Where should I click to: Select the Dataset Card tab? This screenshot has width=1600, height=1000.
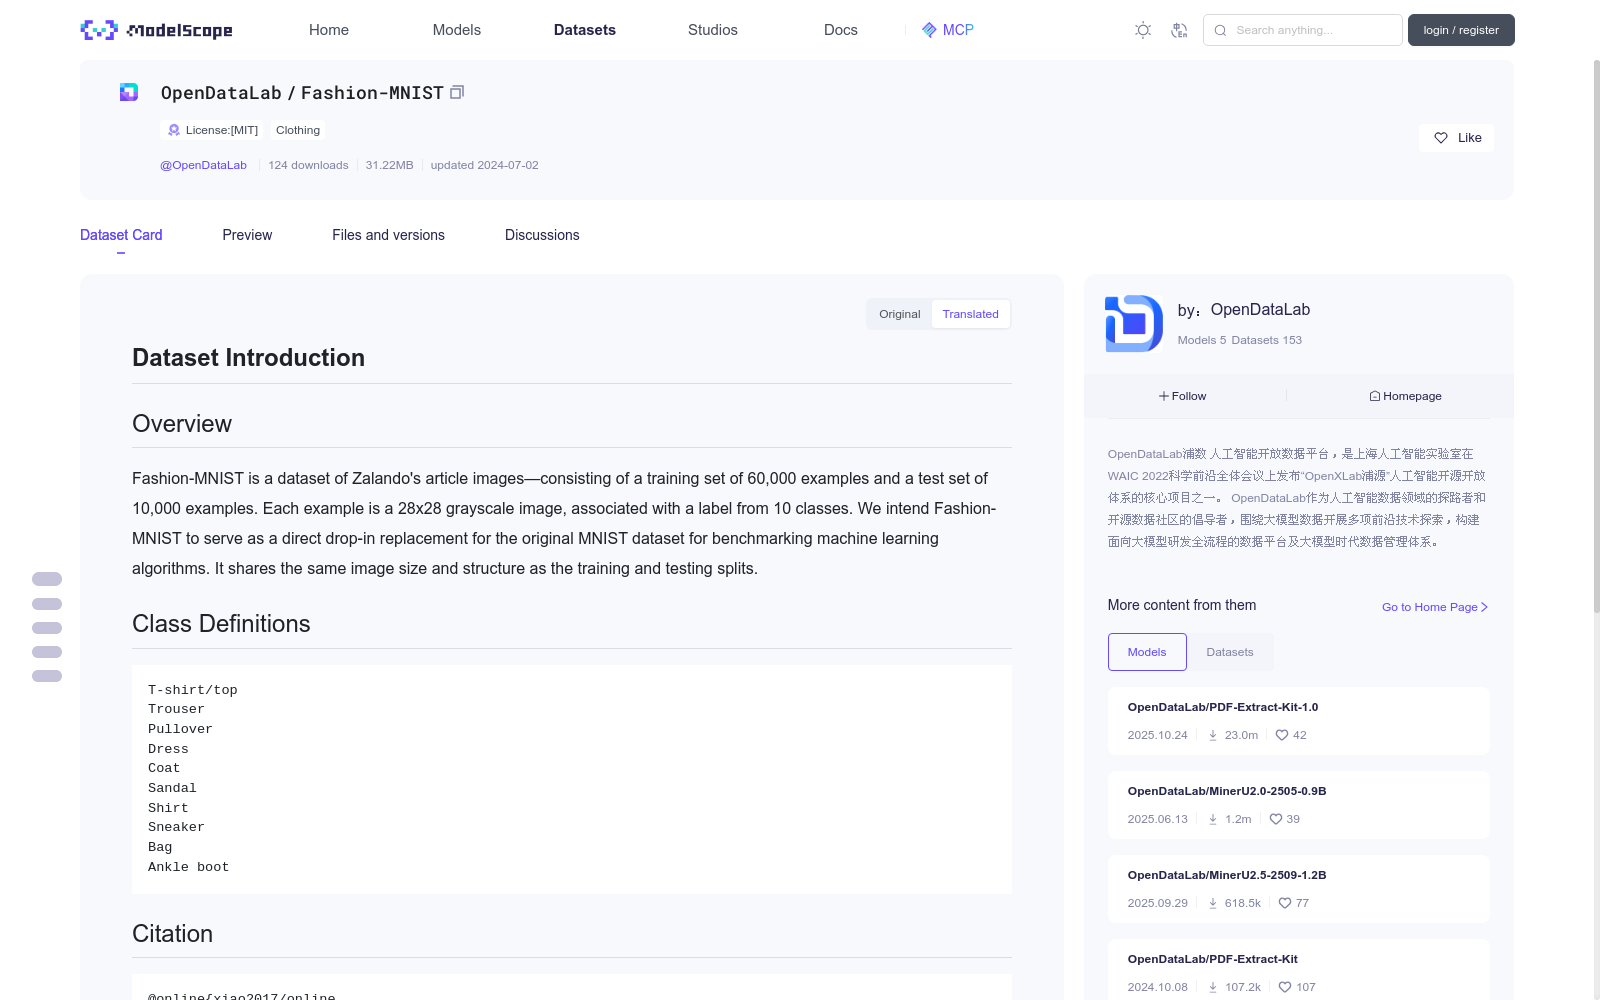121,235
